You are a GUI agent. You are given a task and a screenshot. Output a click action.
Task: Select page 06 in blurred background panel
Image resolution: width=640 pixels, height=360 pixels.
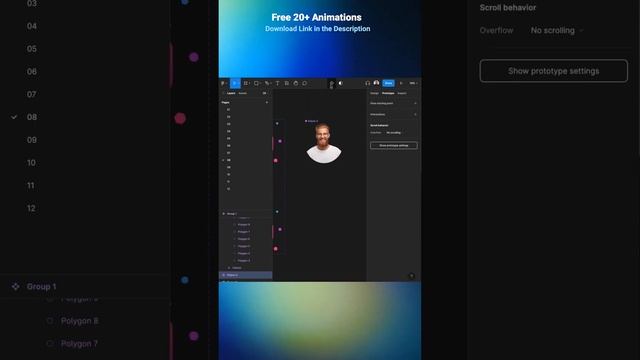coord(32,72)
